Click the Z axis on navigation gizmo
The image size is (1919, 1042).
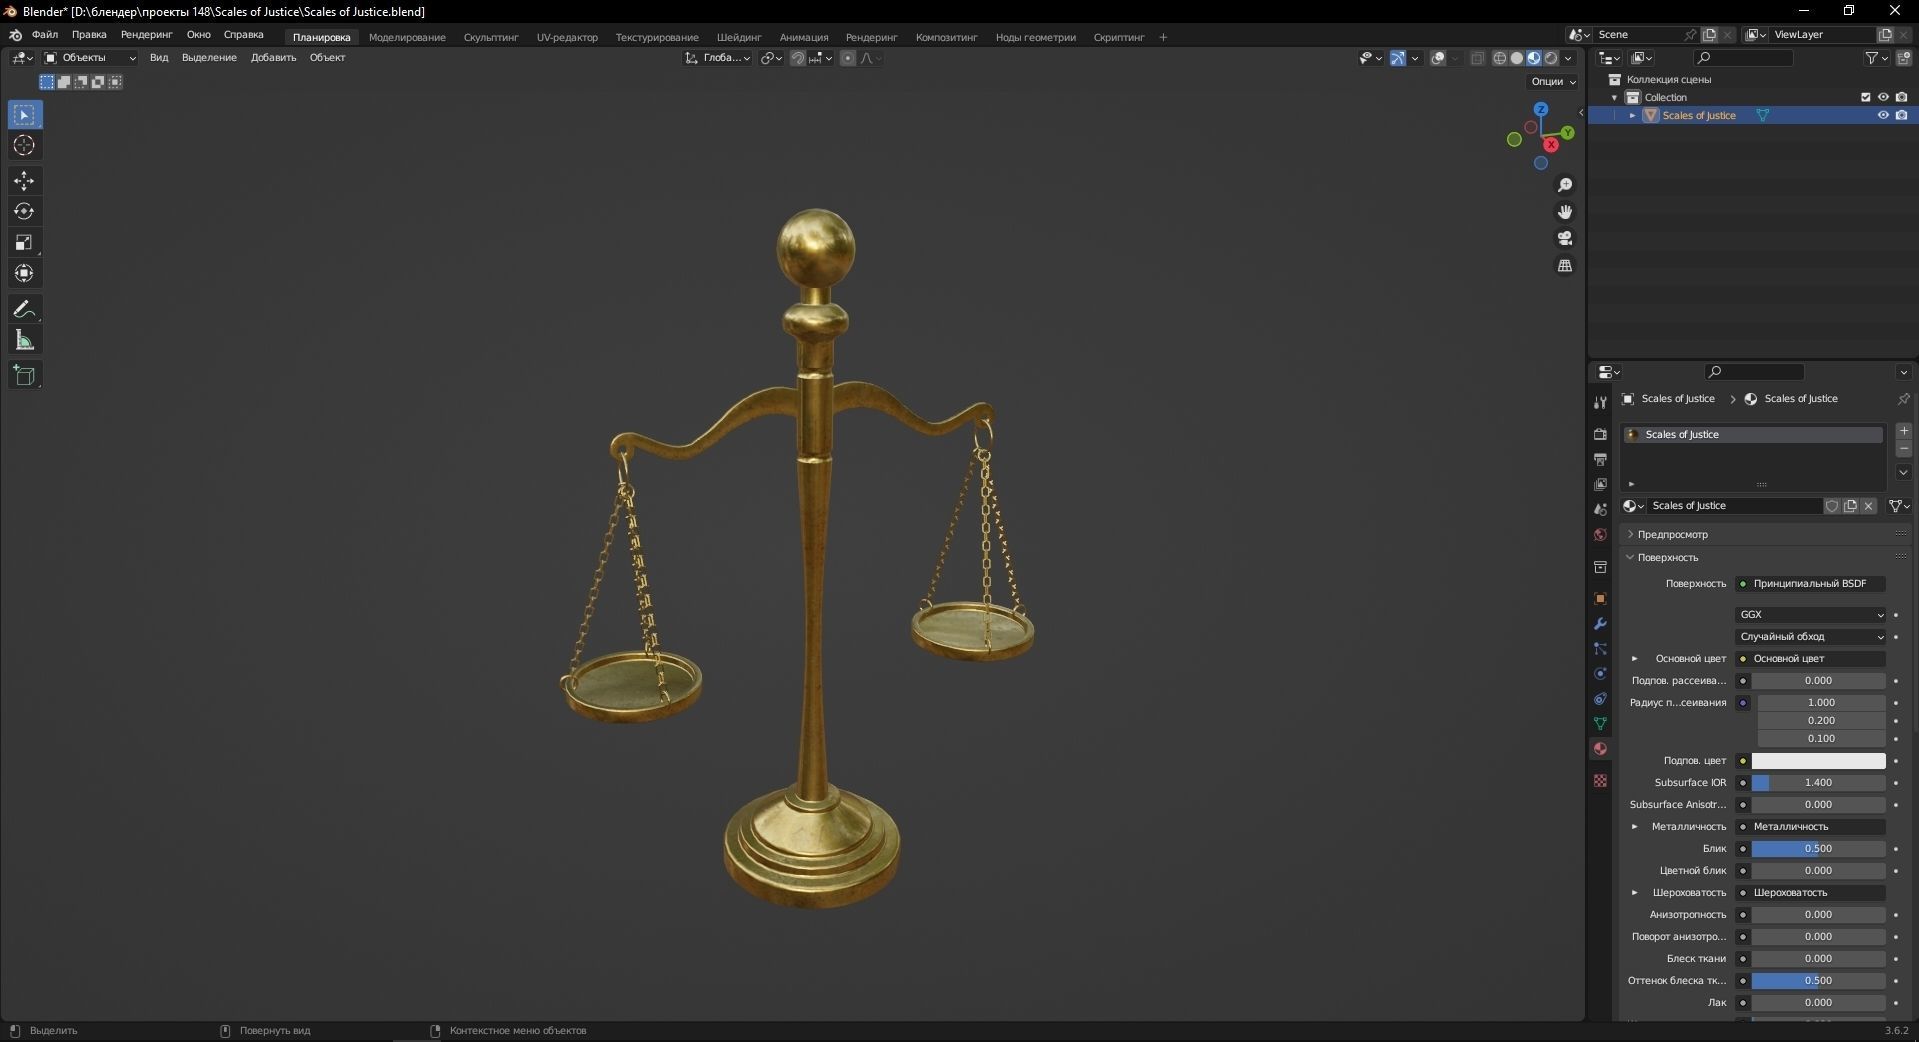(1541, 109)
